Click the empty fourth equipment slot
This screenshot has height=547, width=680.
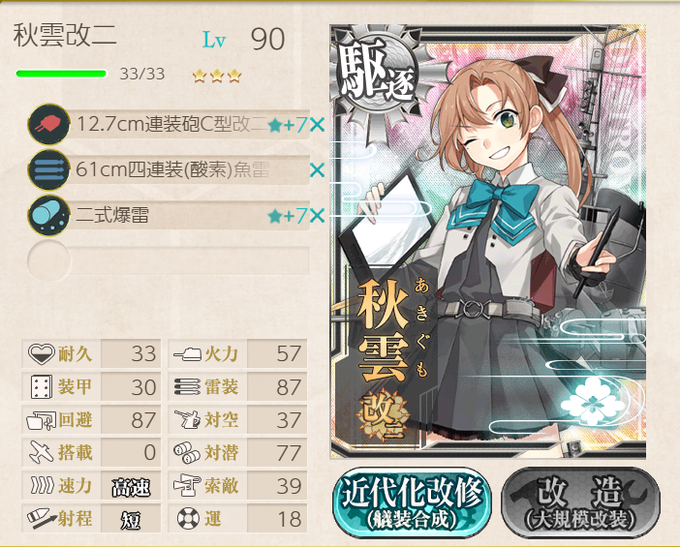click(x=169, y=261)
